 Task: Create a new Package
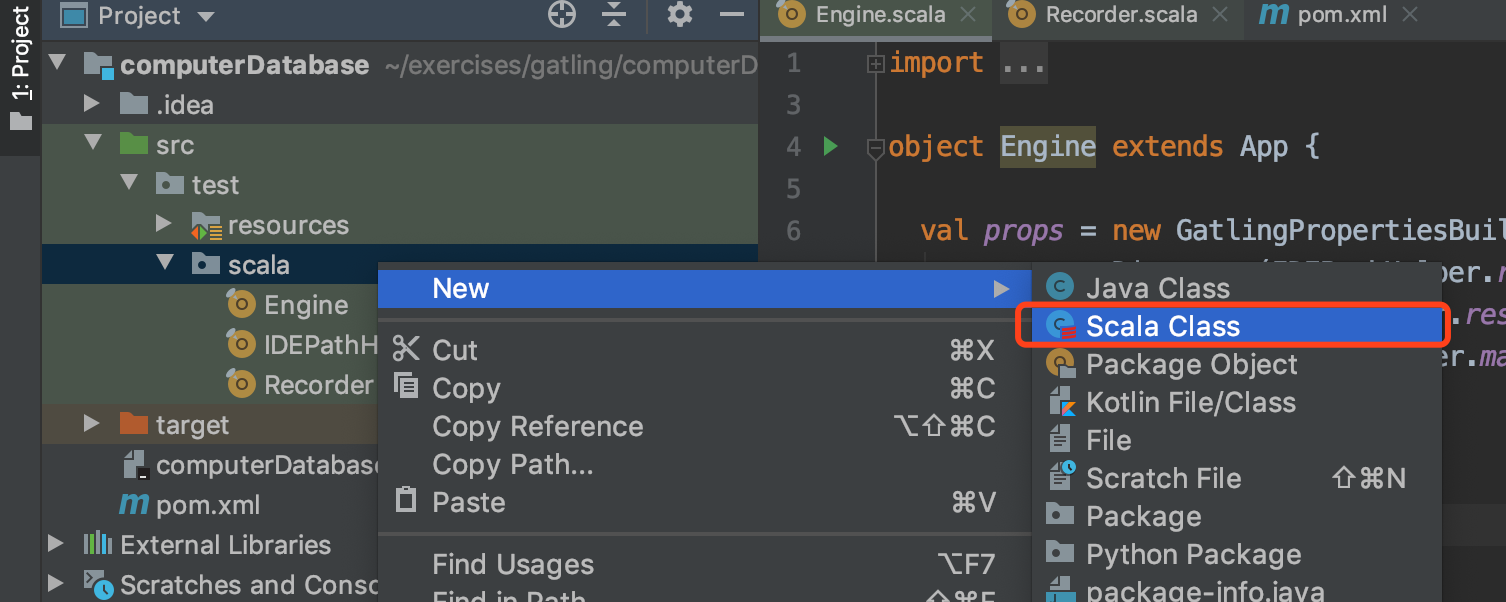click(x=1236, y=516)
